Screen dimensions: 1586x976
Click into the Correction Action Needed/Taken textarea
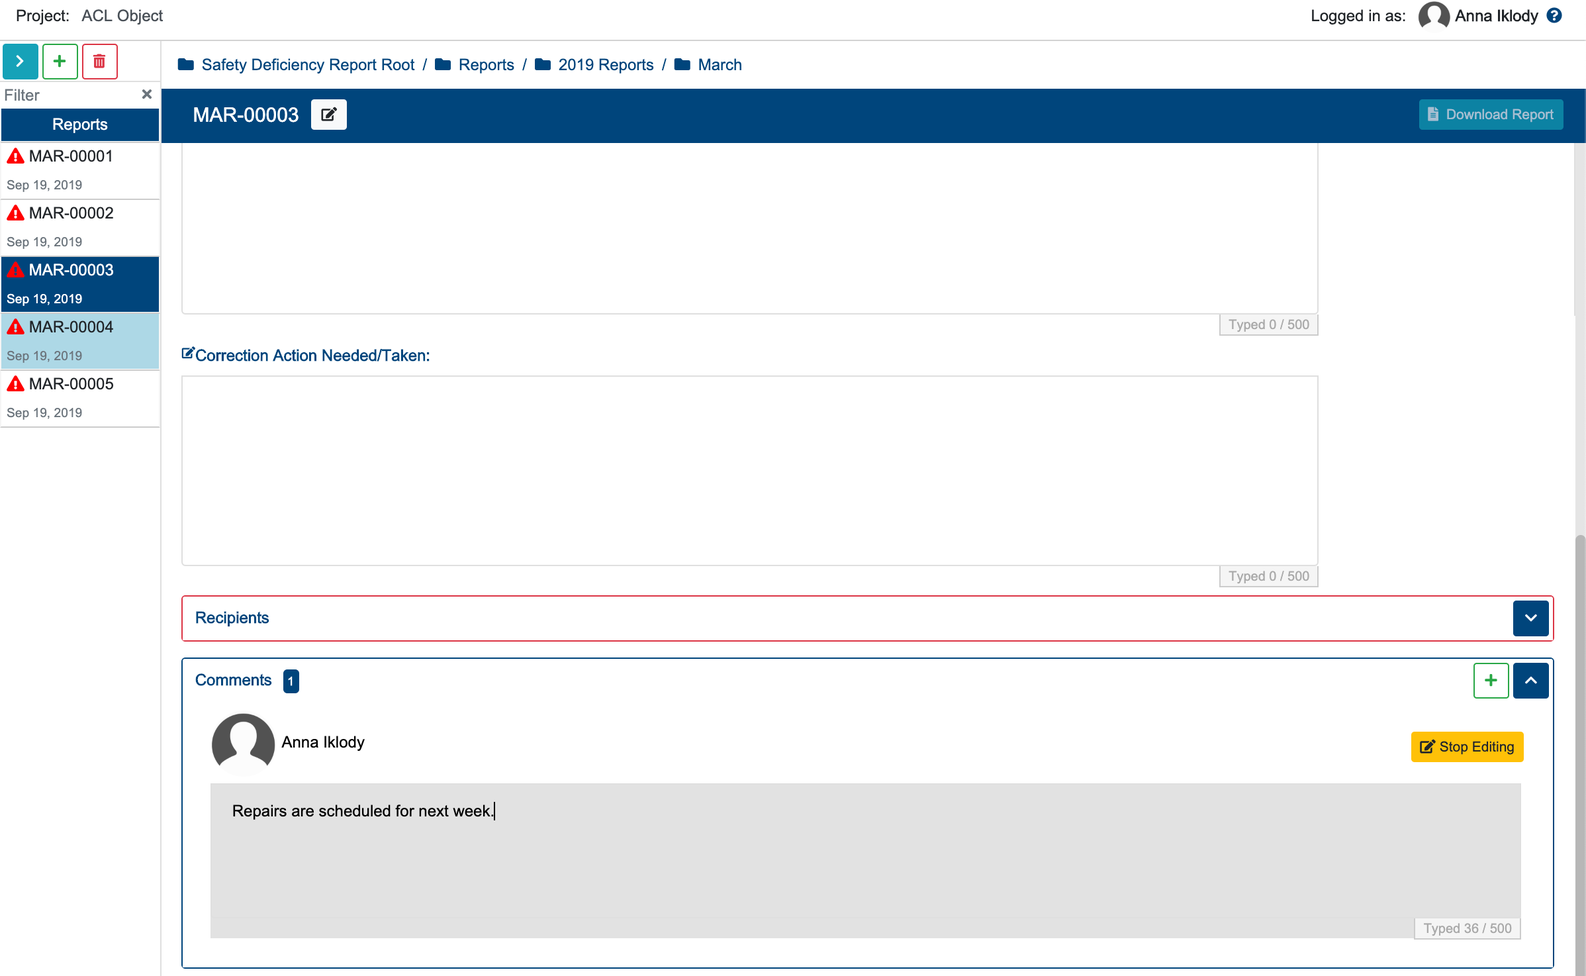pyautogui.click(x=750, y=471)
